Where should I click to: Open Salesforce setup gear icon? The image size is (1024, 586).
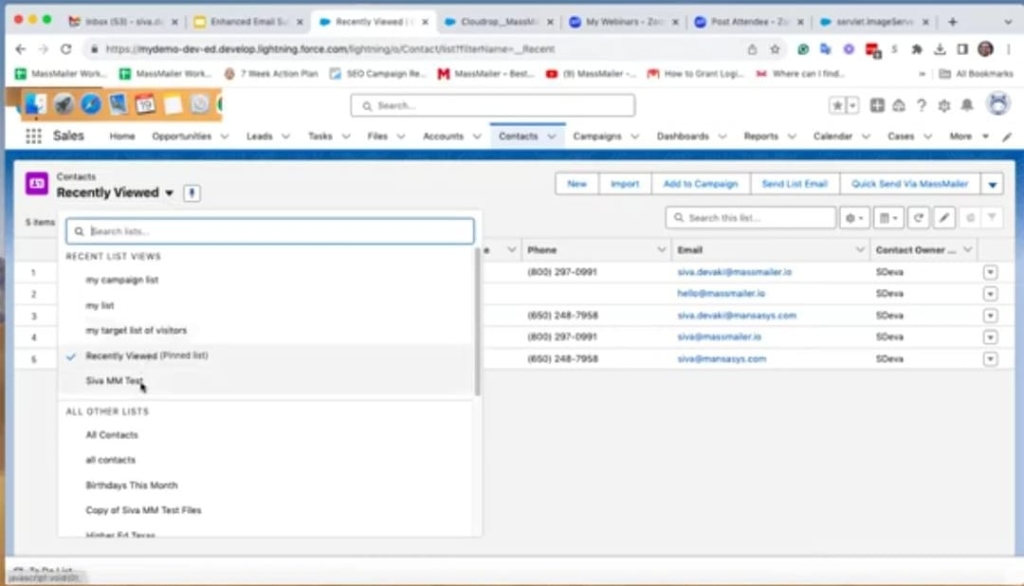pyautogui.click(x=943, y=106)
